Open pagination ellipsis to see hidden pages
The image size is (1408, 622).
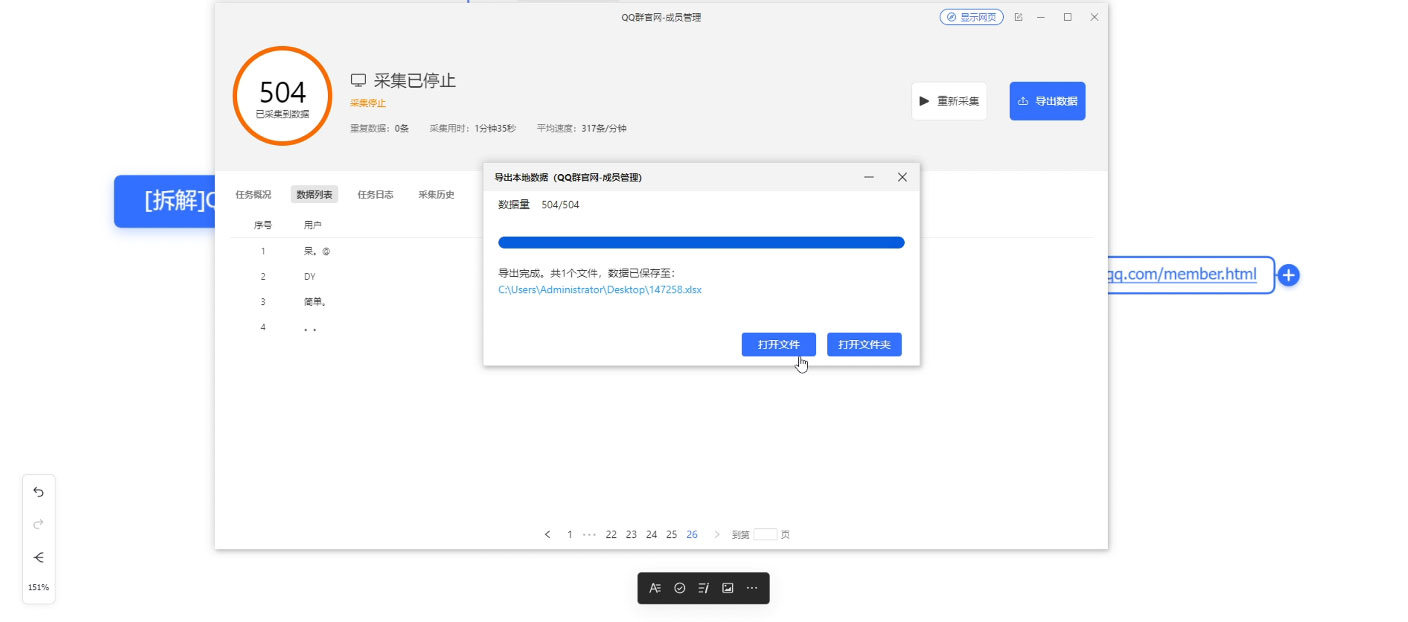click(x=589, y=534)
